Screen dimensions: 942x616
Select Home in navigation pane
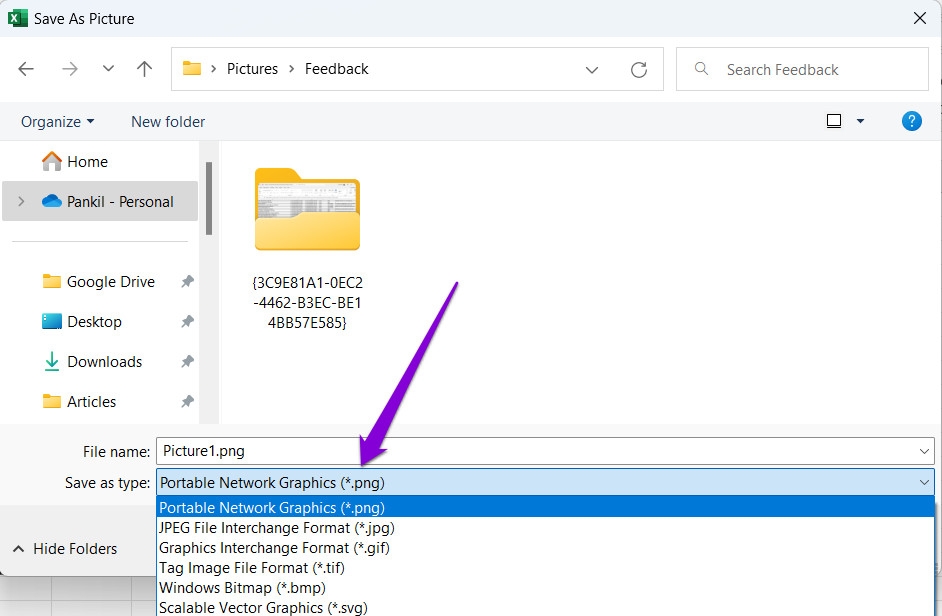pos(75,162)
